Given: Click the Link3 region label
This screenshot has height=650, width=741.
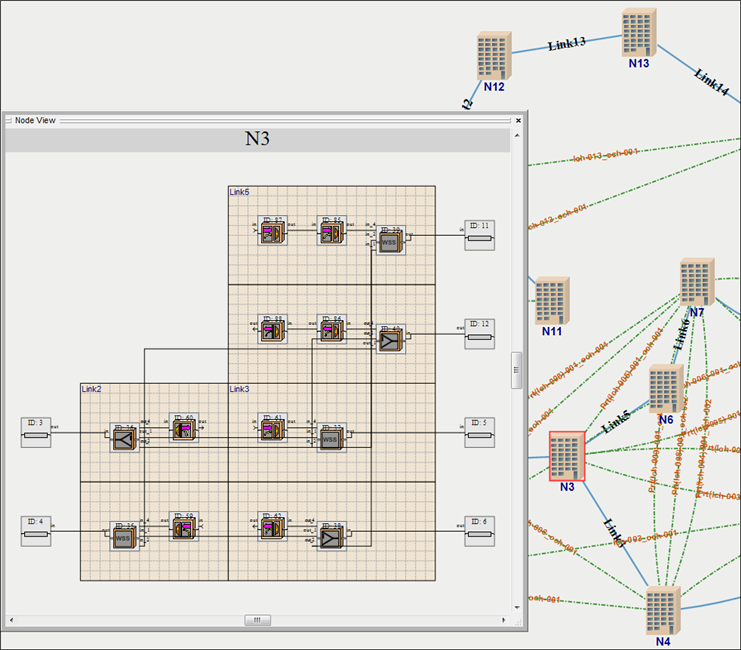Looking at the screenshot, I should pyautogui.click(x=239, y=389).
